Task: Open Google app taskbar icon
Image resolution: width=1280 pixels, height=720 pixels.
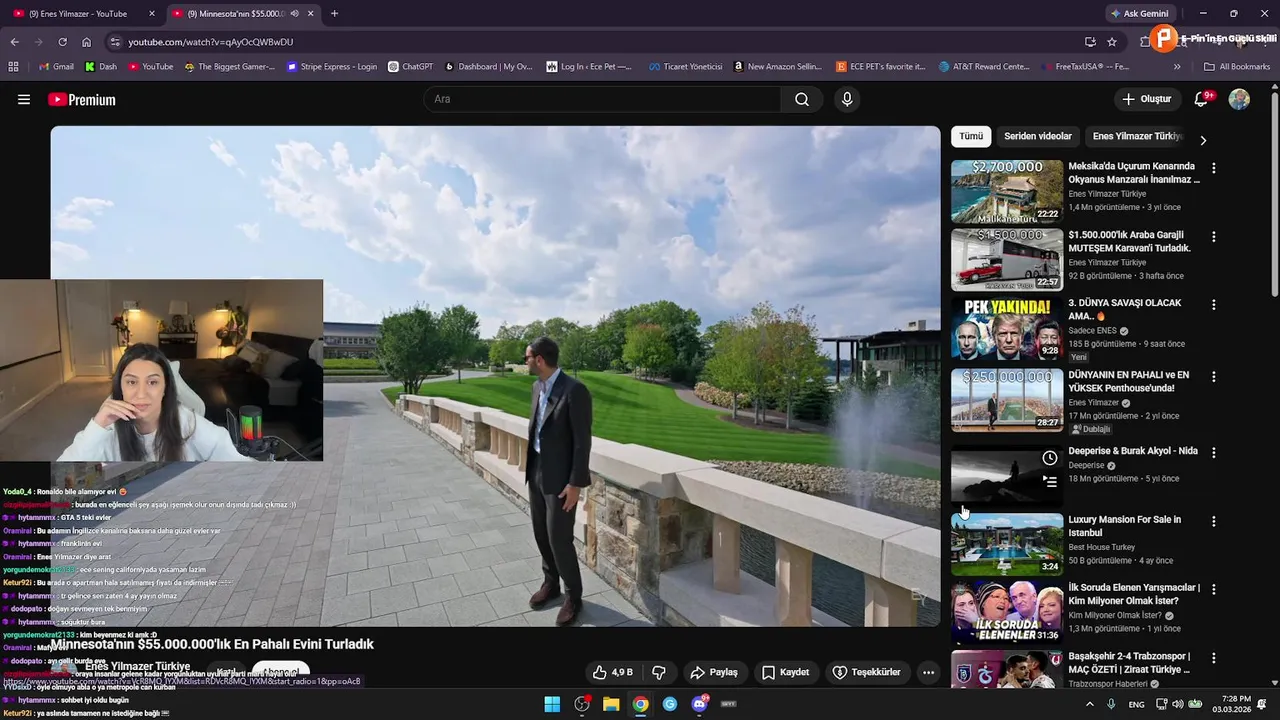Action: tap(670, 704)
